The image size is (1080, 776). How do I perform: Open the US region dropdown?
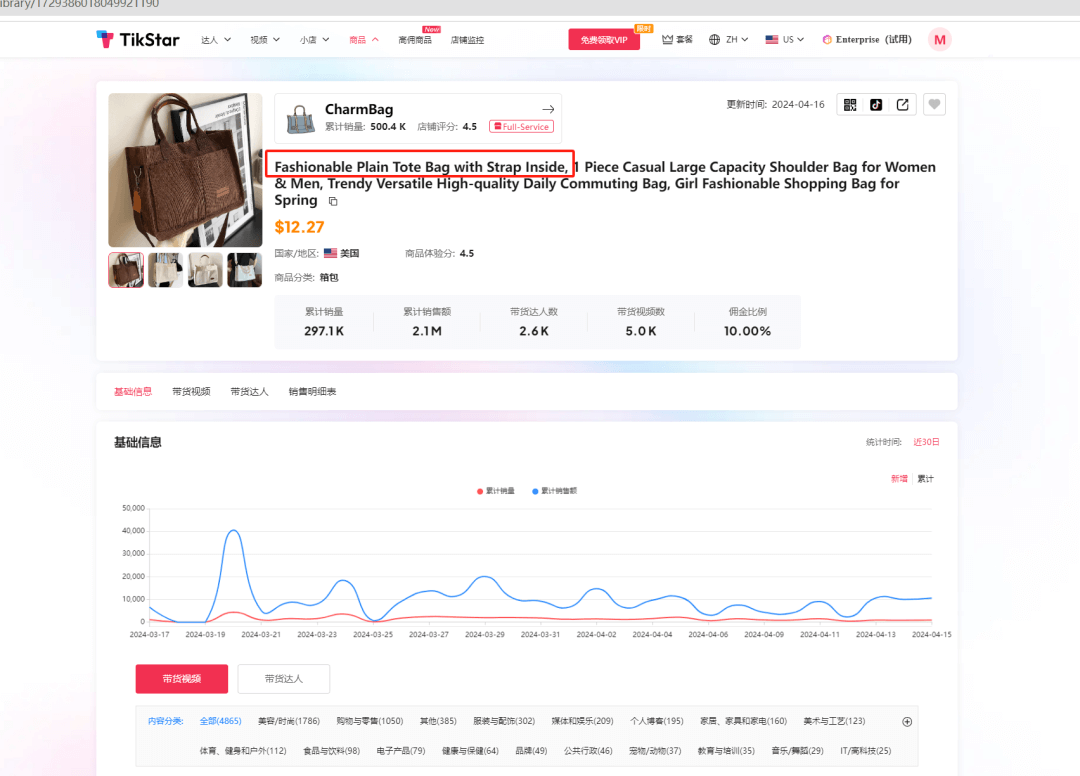coord(785,40)
